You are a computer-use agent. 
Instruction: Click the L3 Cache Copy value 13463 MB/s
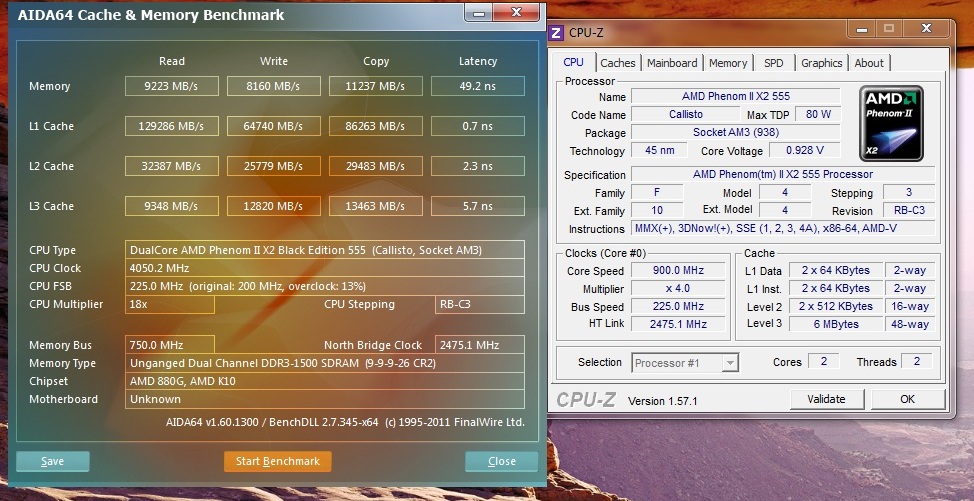point(376,206)
